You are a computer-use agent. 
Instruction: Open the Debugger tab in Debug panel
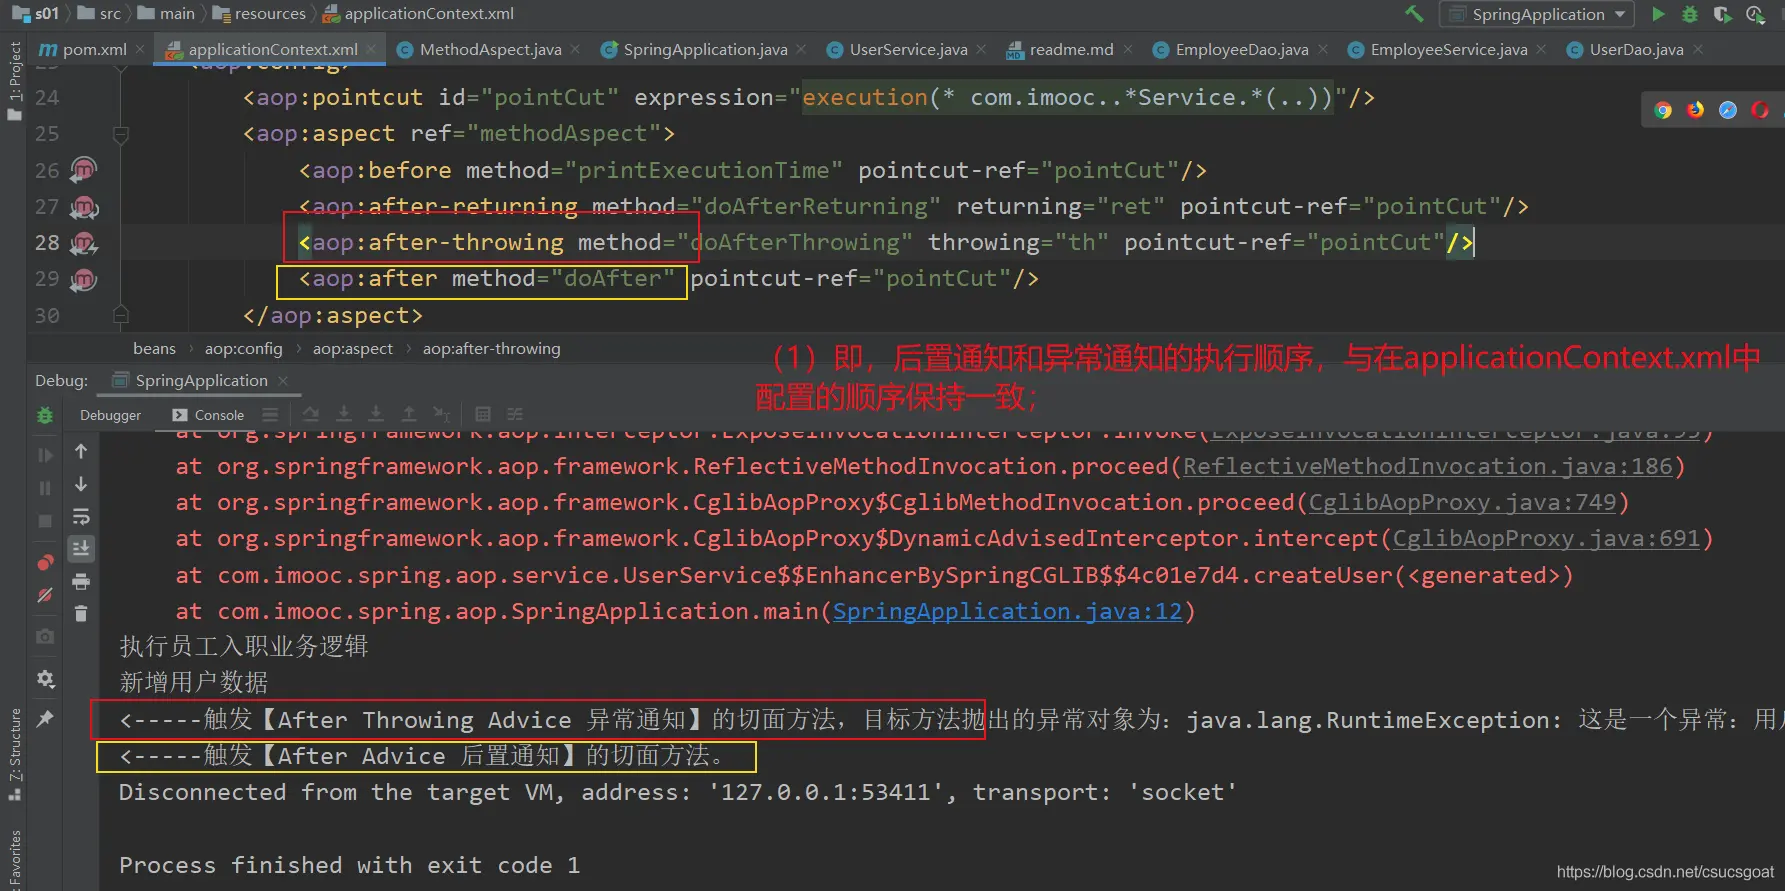(110, 415)
